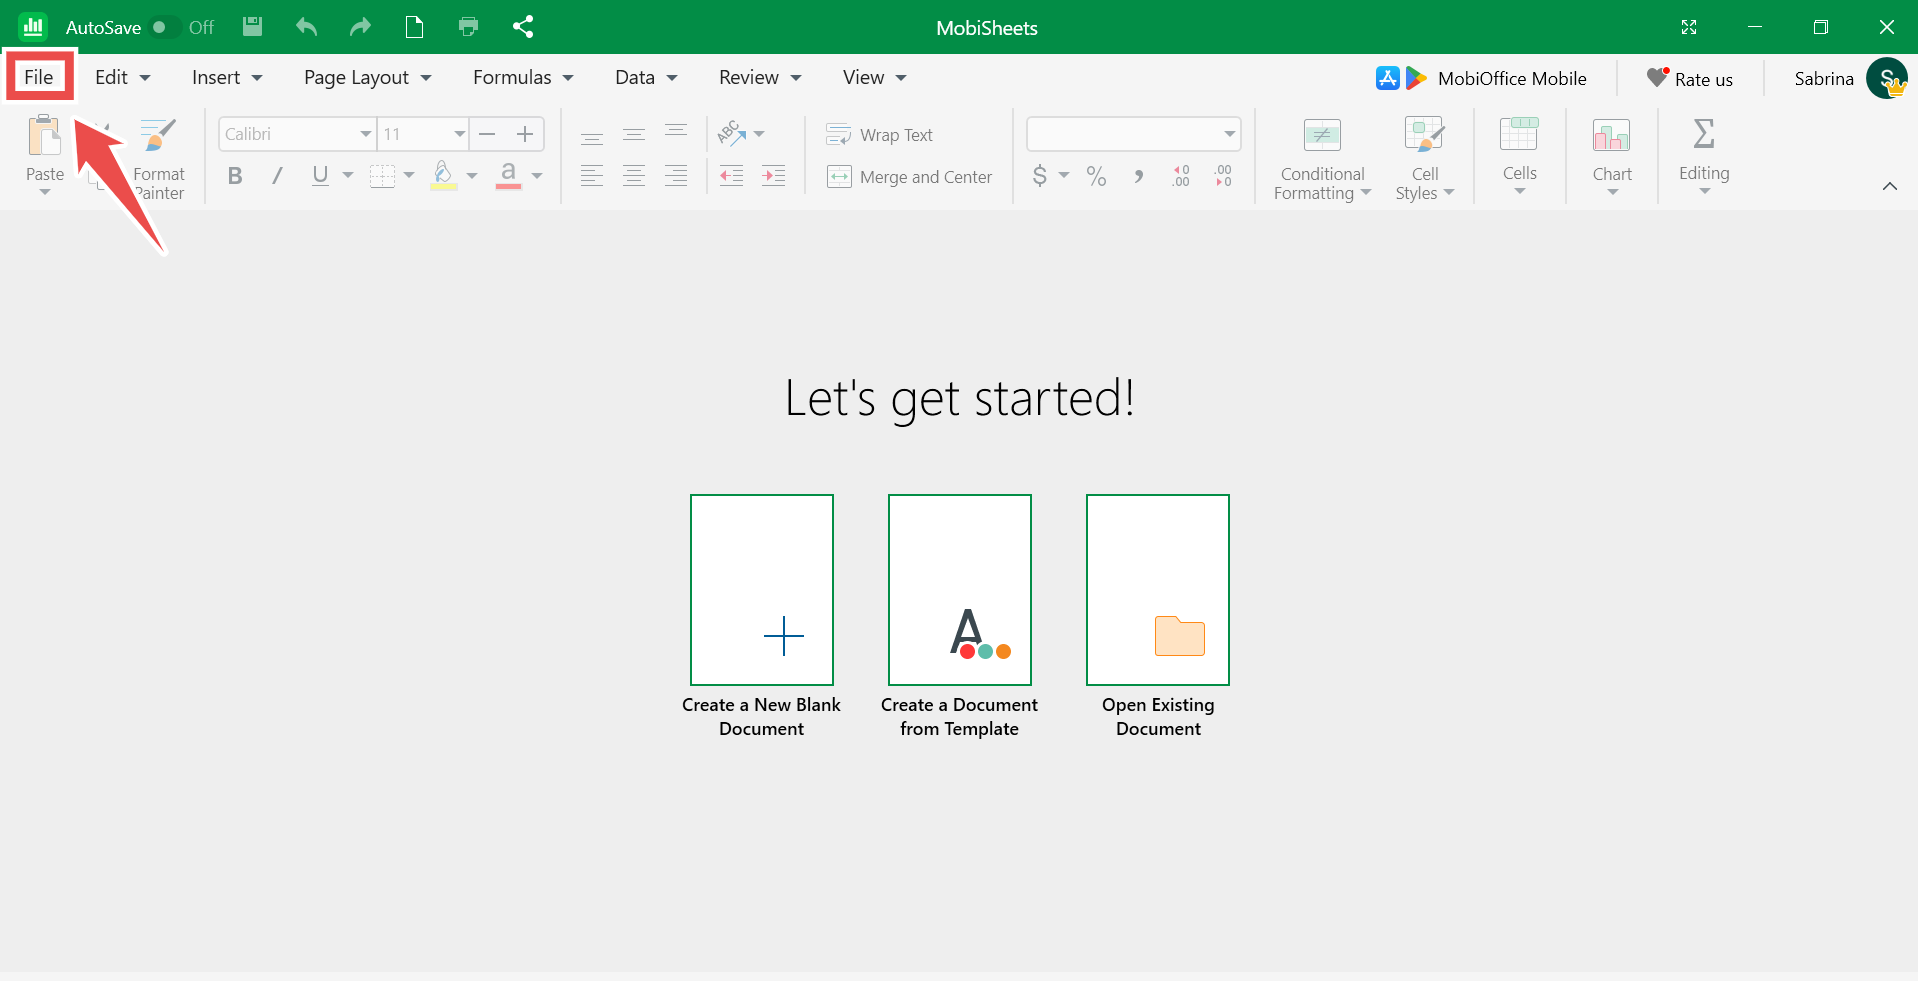Click the Increase Indent icon
The width and height of the screenshot is (1918, 981).
pos(774,176)
